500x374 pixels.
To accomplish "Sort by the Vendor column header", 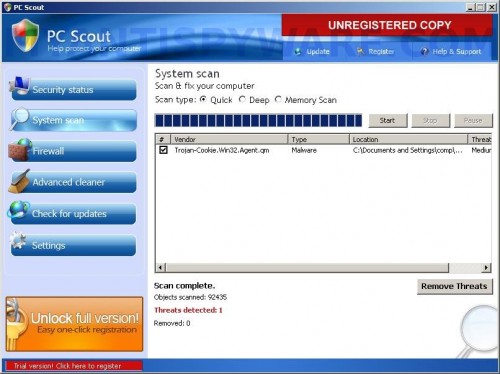I will (229, 139).
